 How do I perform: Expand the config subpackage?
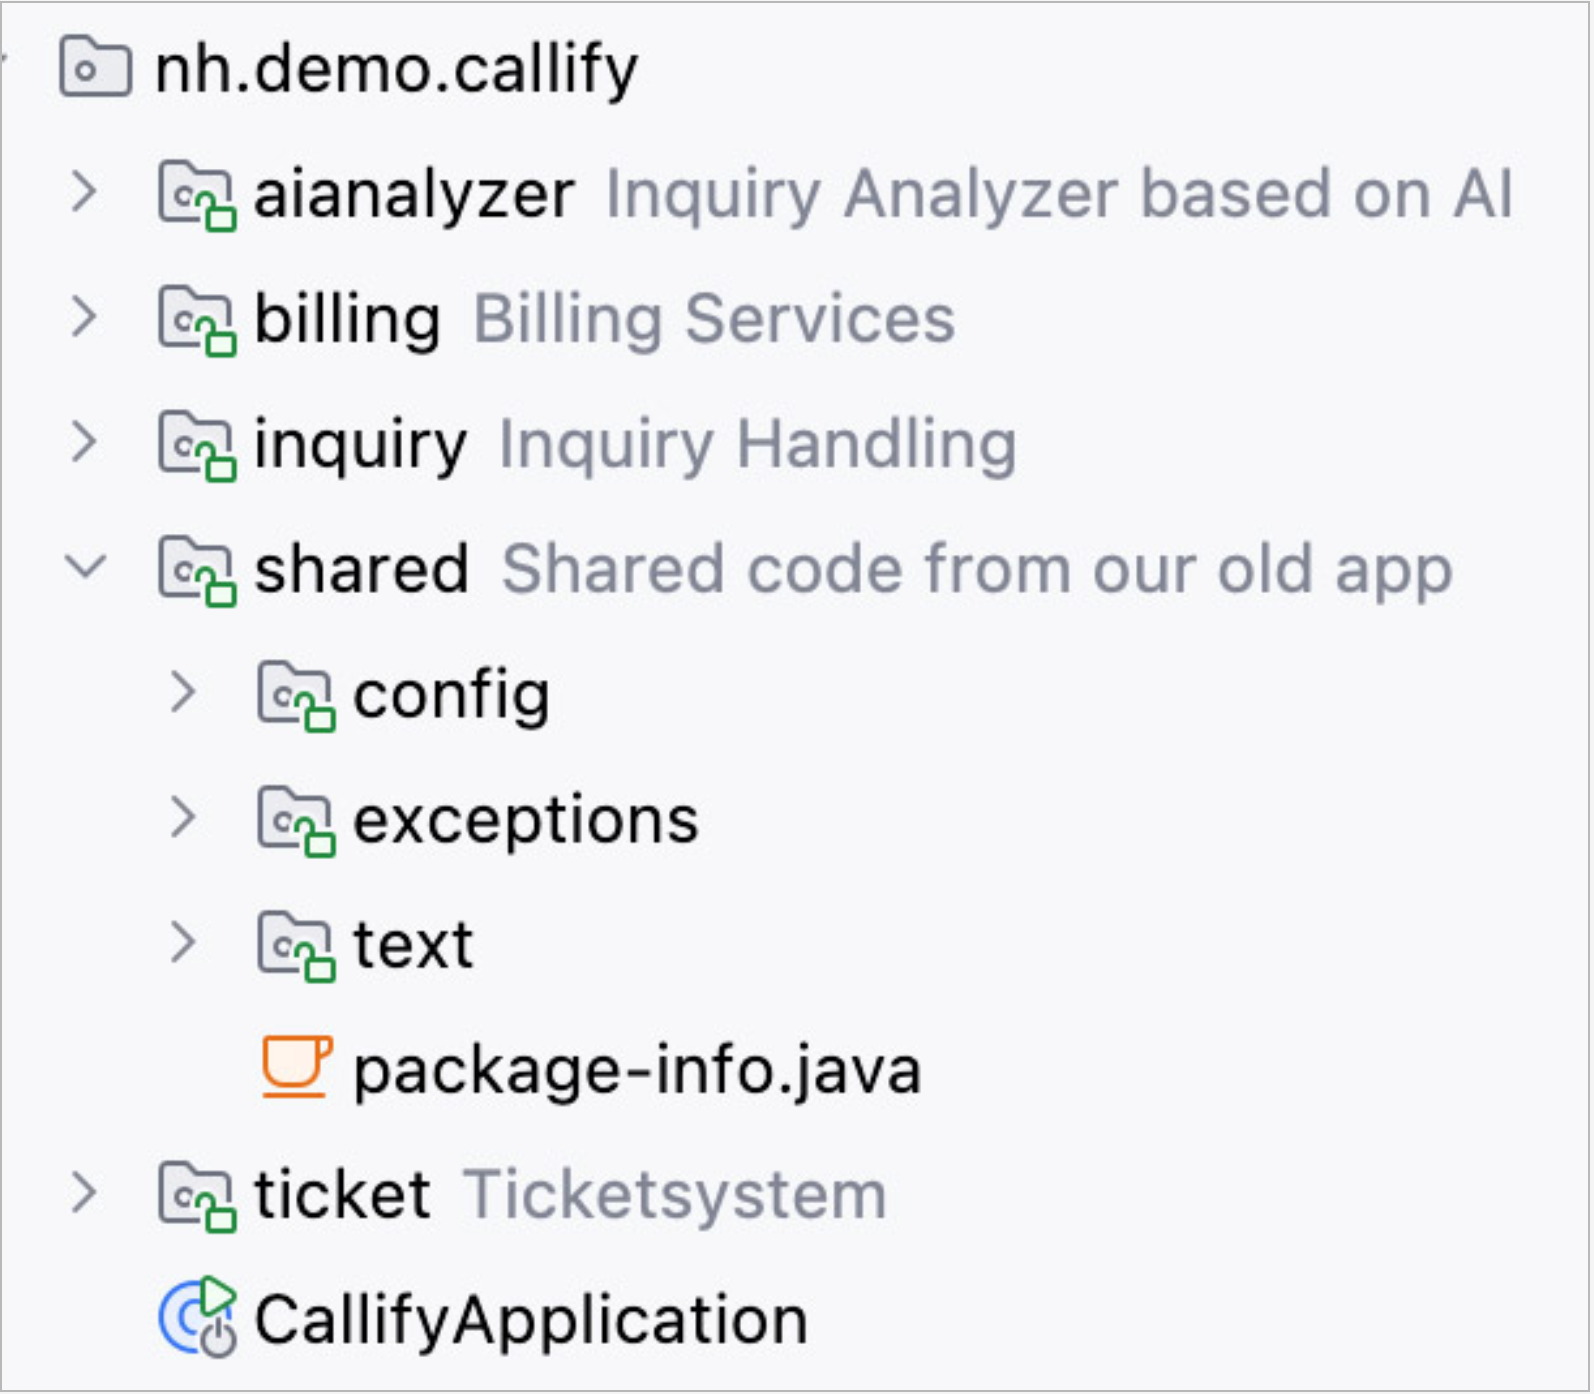(x=183, y=693)
